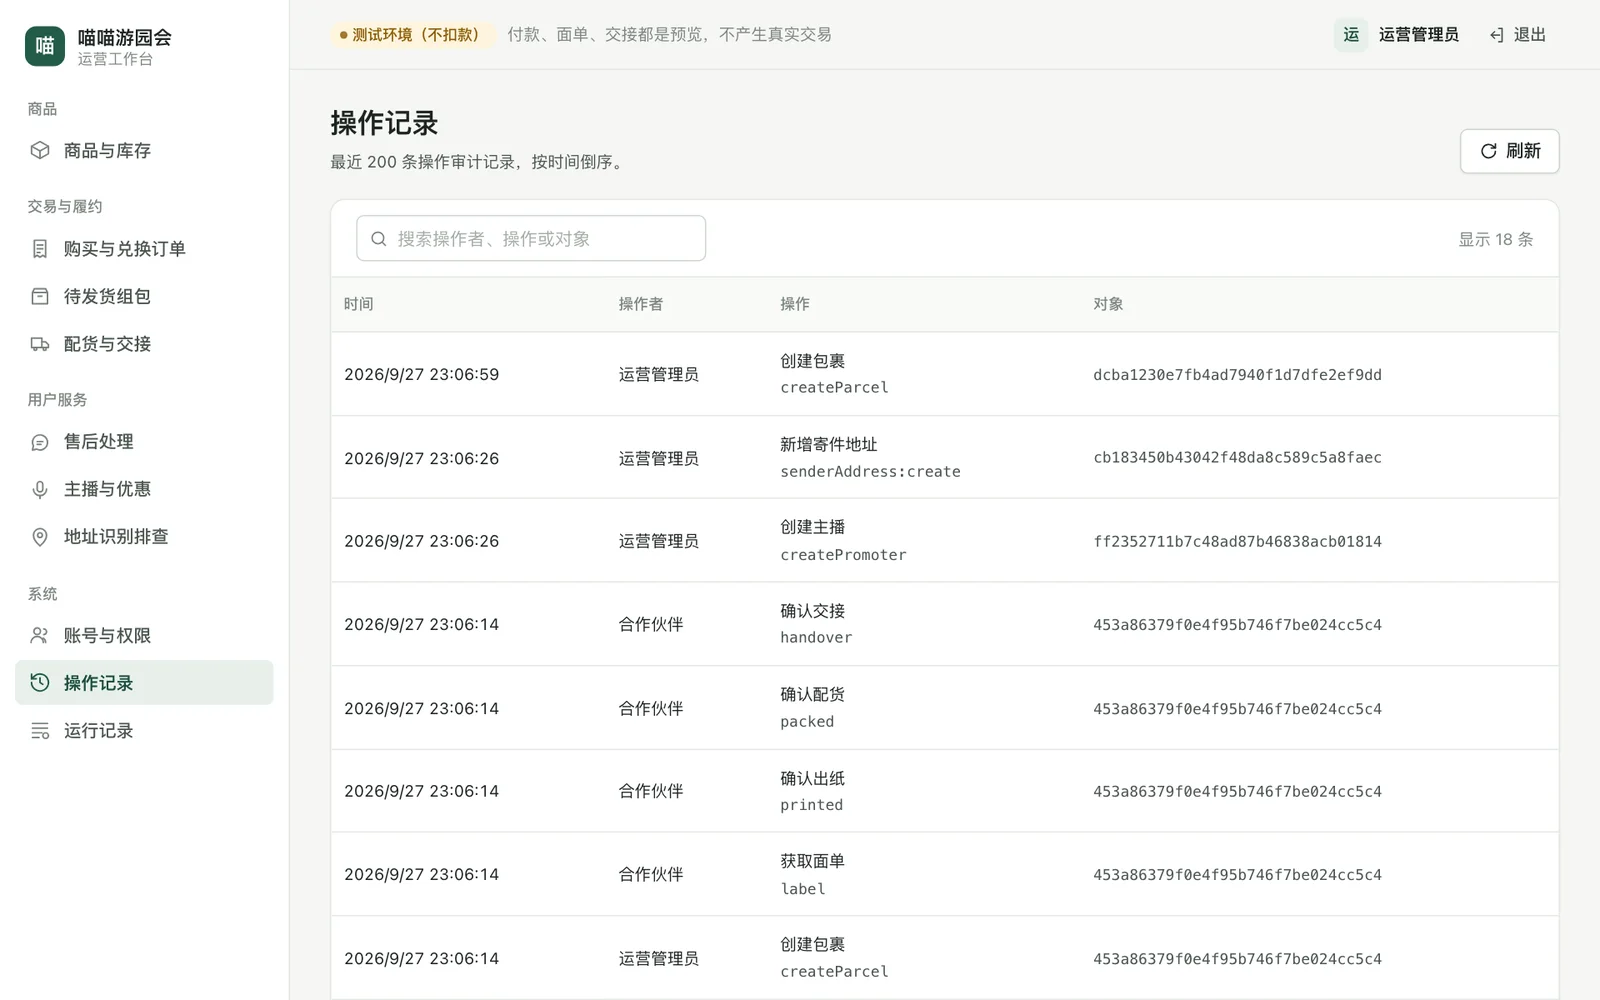Click the history clock icon beside 操作记录
The image size is (1600, 1000).
pyautogui.click(x=40, y=682)
